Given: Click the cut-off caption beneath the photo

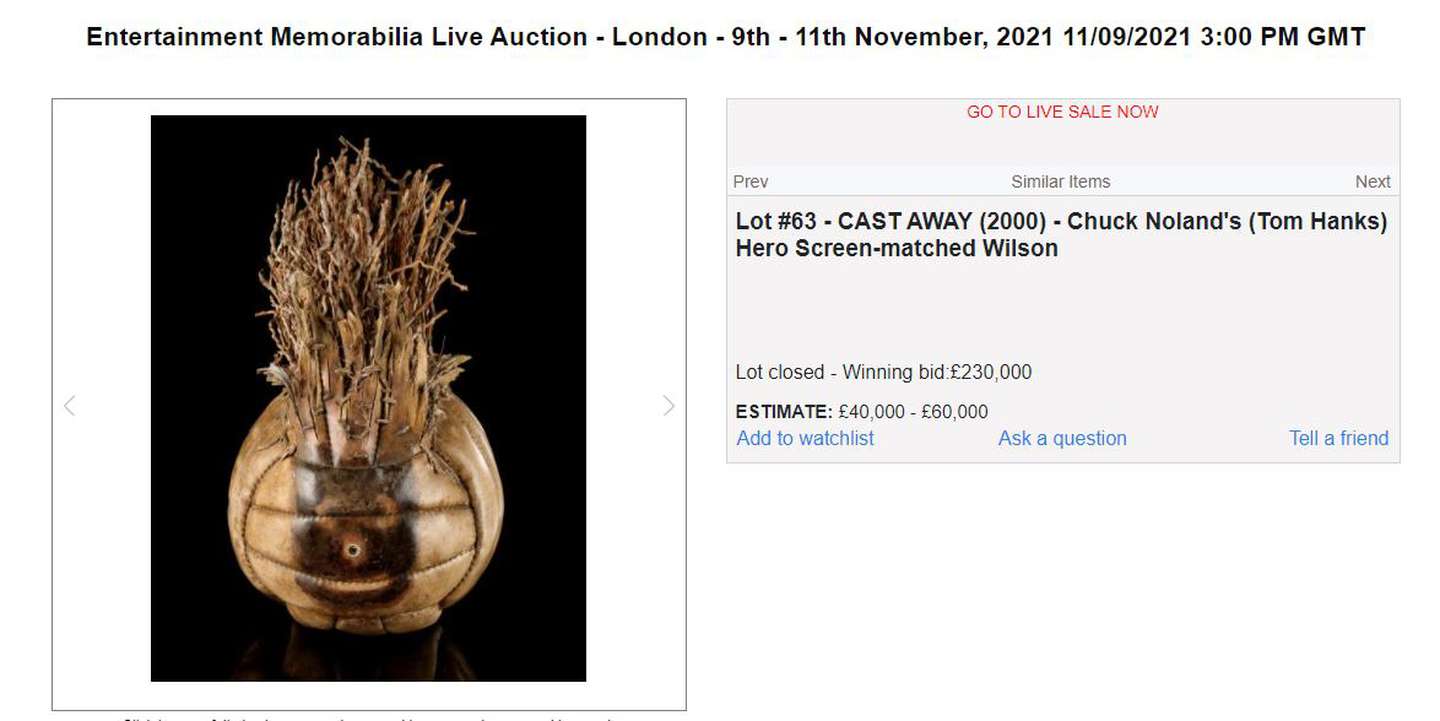Looking at the screenshot, I should pos(368,716).
